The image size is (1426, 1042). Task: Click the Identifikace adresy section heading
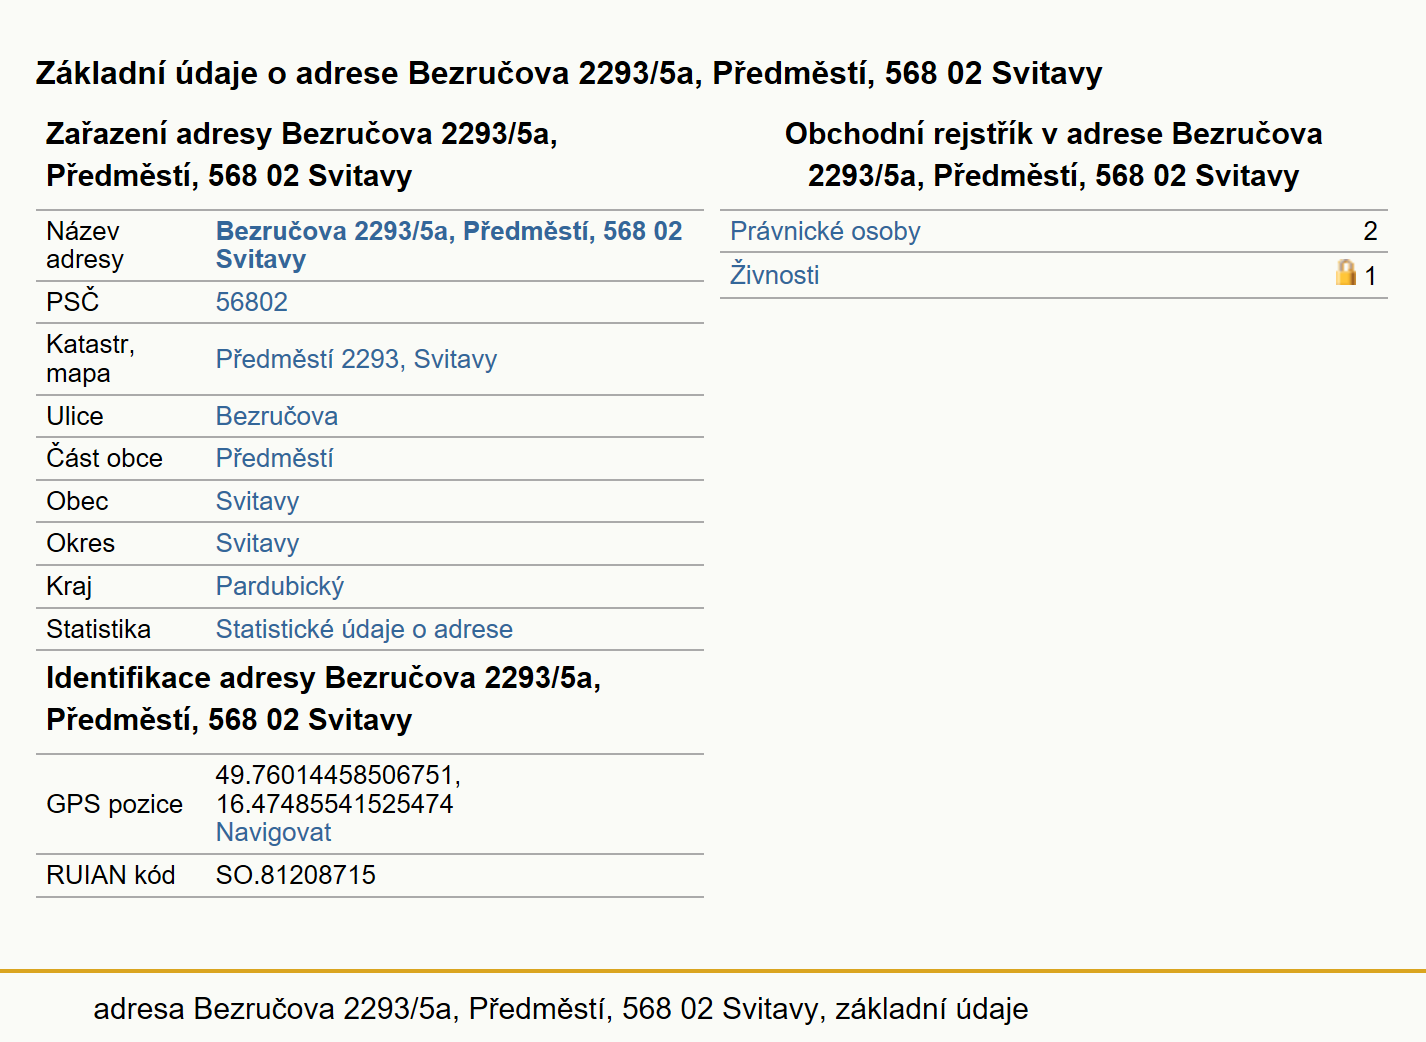tap(323, 698)
